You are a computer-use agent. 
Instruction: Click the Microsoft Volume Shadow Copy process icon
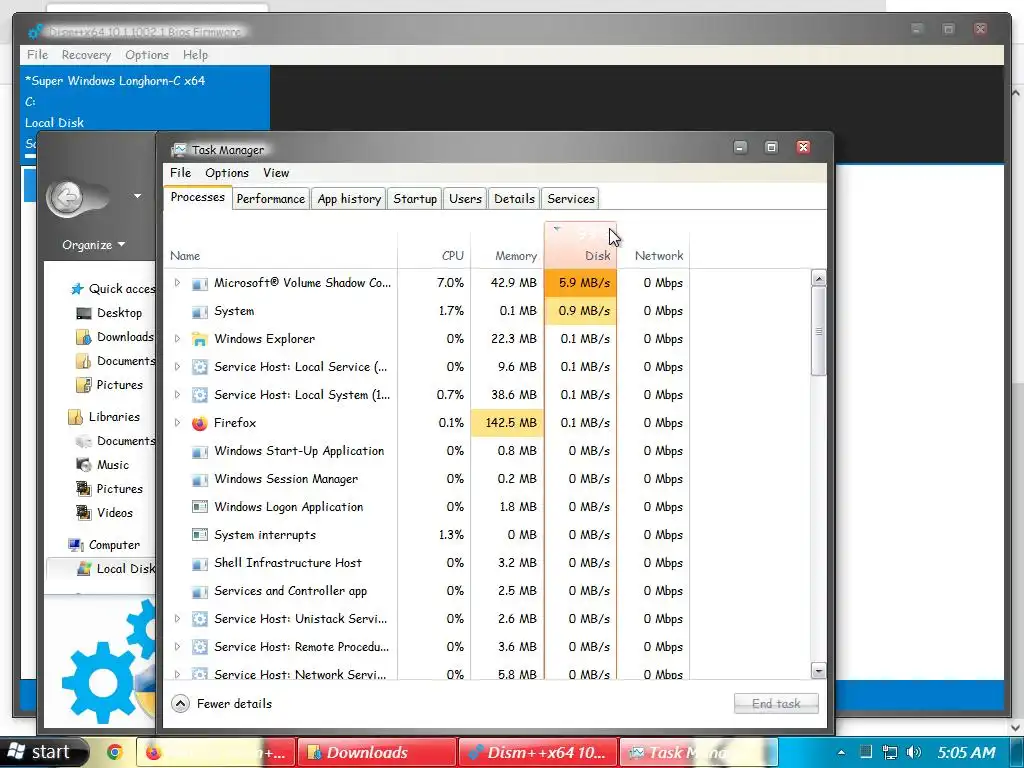(200, 283)
